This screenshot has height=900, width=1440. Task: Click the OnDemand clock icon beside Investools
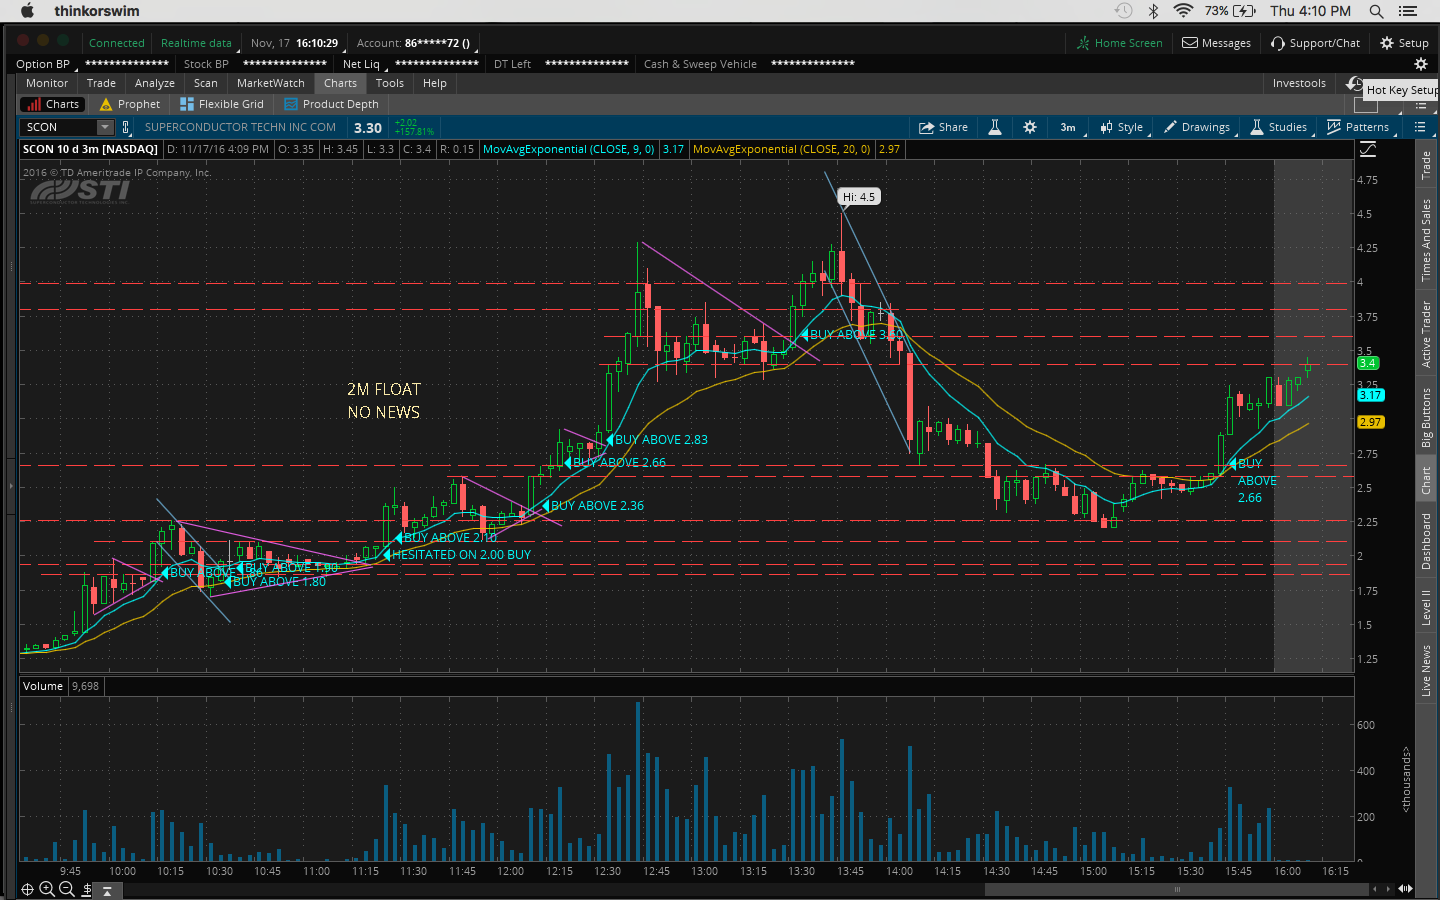1354,83
